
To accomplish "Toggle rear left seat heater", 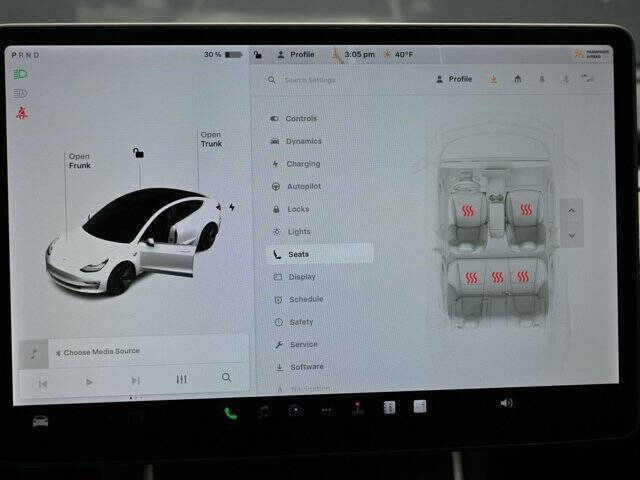I will 471,278.
